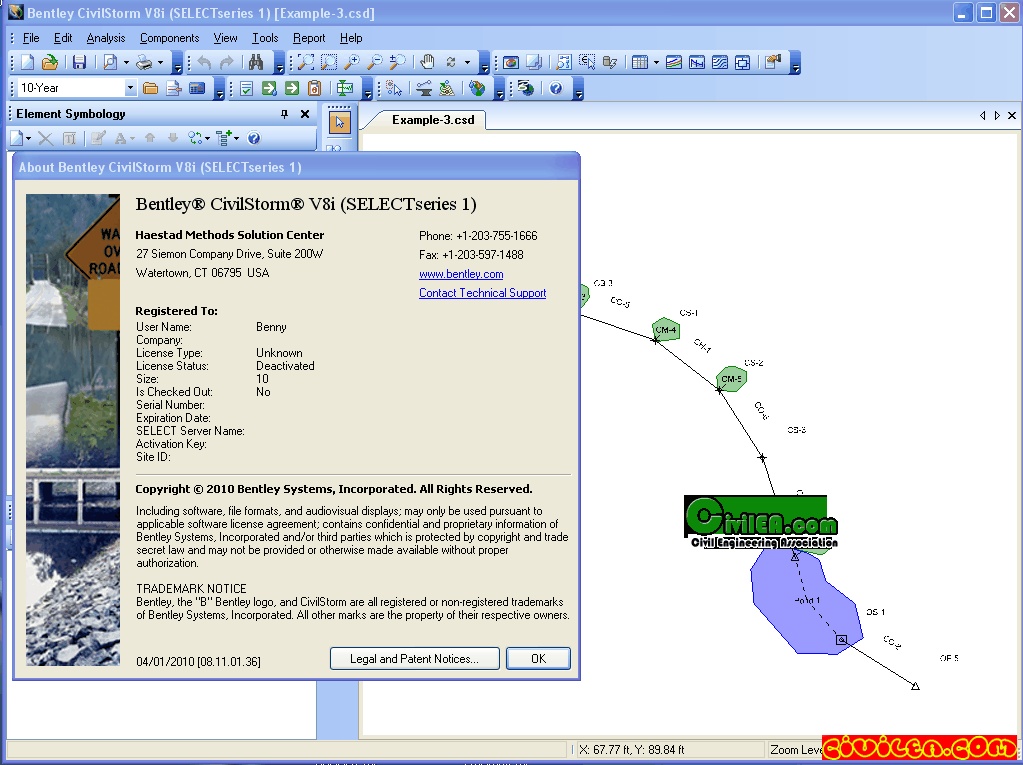
Task: Select the CM-5 catchment in the drawing
Action: (731, 378)
